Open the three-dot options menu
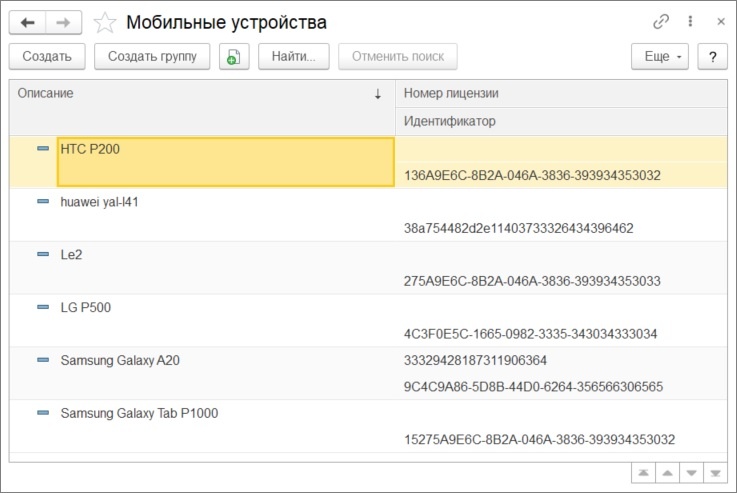The height and width of the screenshot is (493, 737). pyautogui.click(x=690, y=21)
